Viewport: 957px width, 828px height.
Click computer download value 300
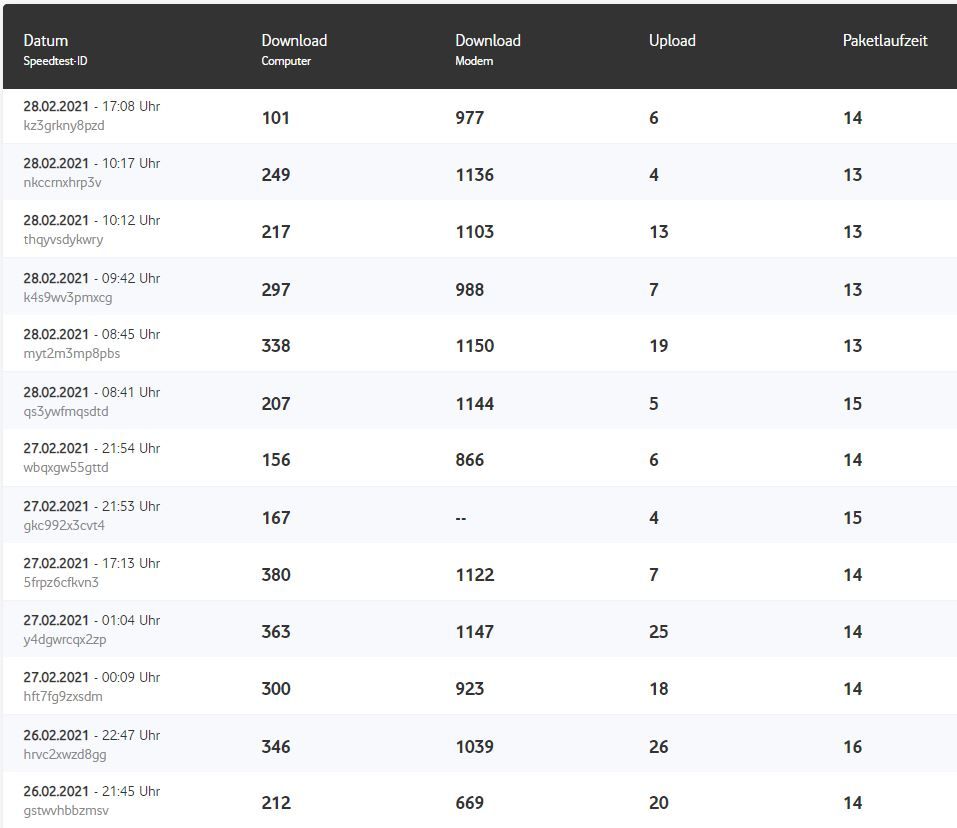(276, 689)
